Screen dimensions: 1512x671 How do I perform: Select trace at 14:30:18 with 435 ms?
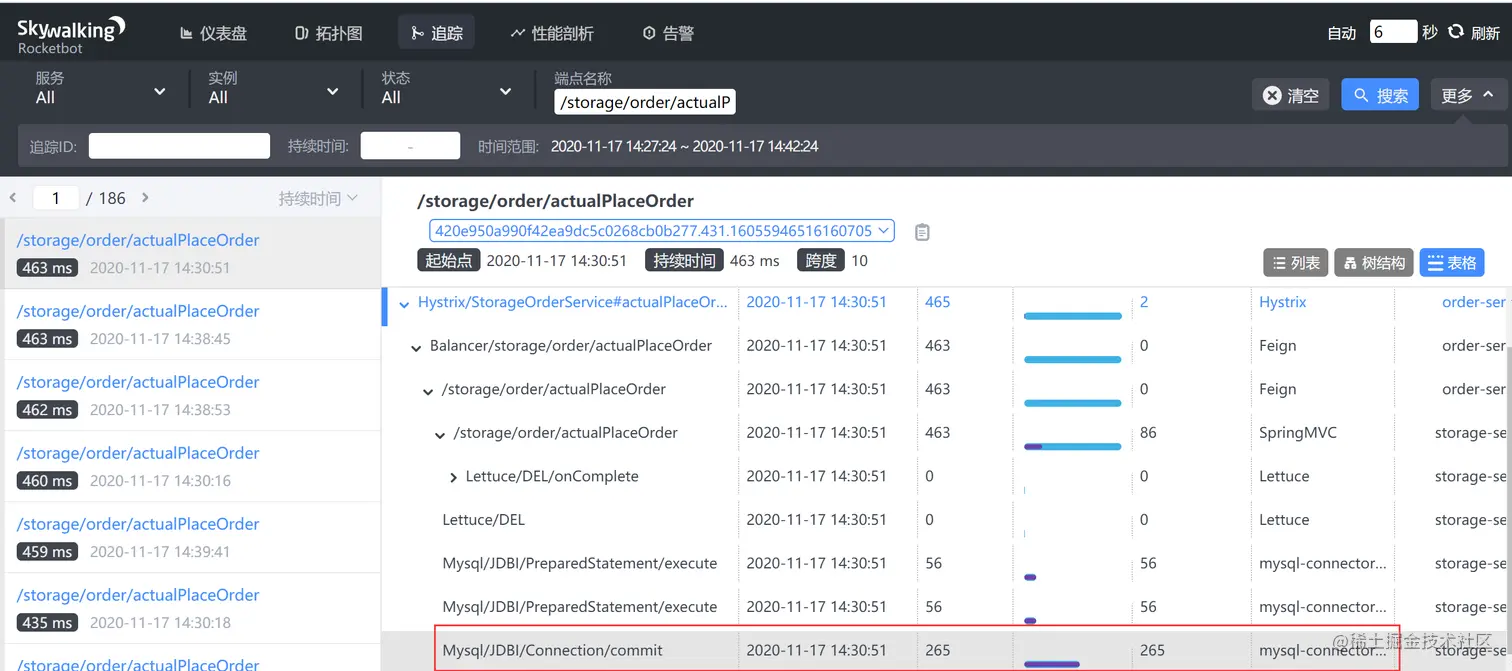(x=192, y=608)
